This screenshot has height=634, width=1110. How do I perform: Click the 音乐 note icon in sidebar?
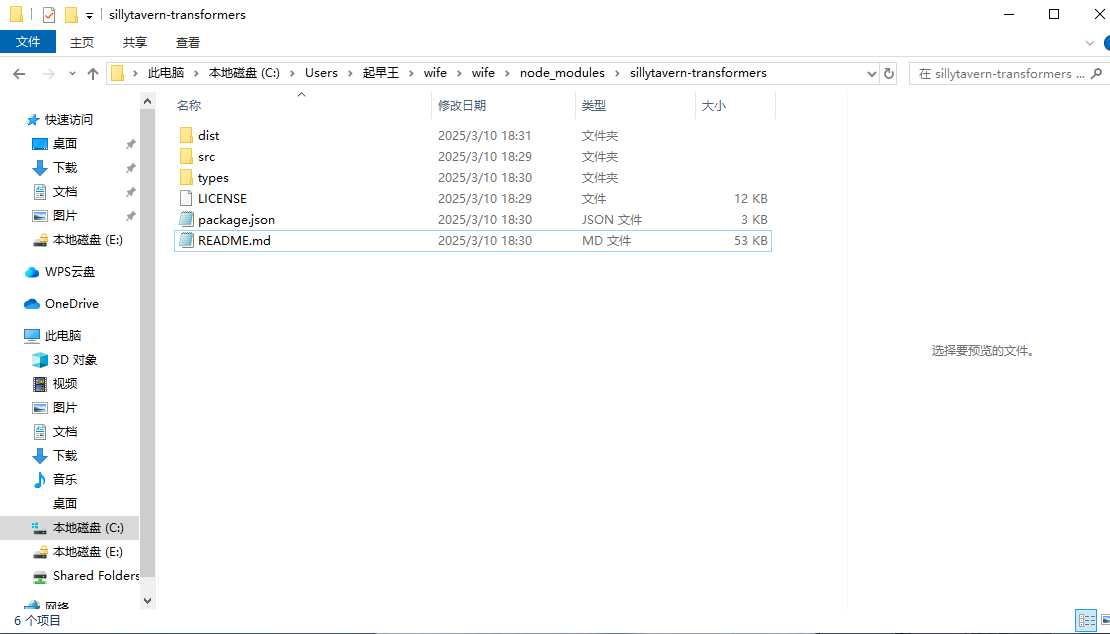[40, 479]
